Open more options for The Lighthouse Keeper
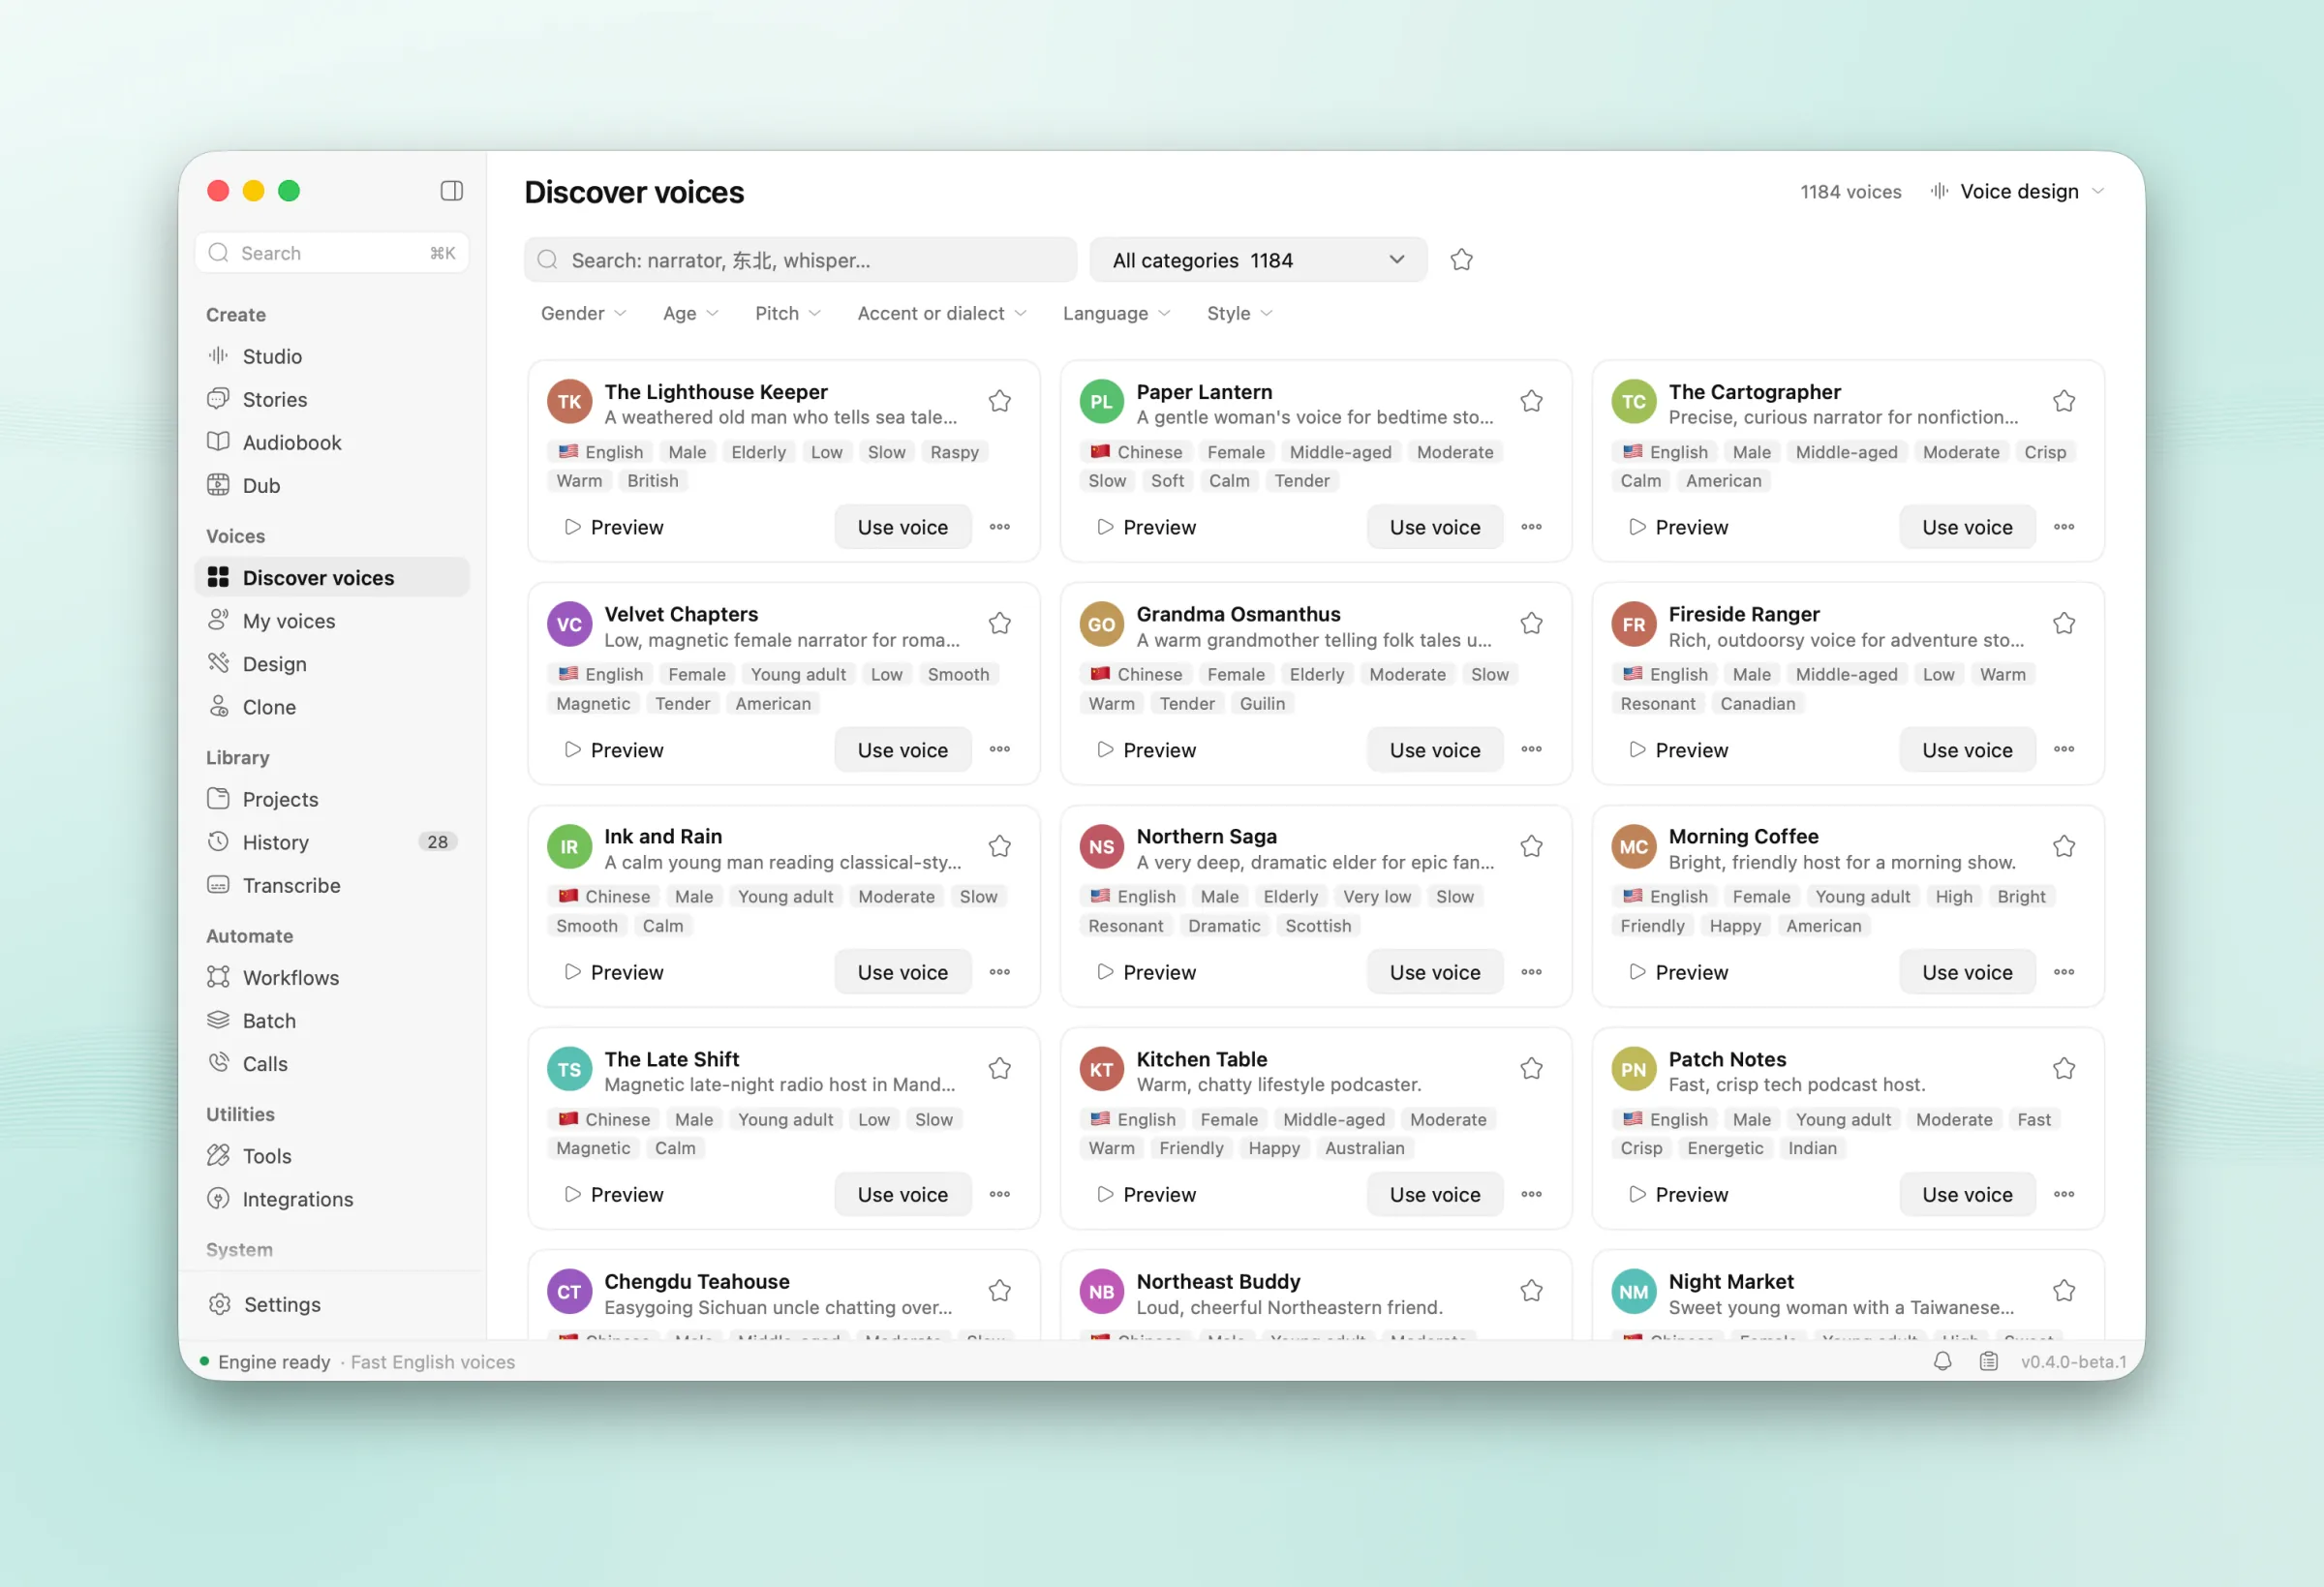Viewport: 2324px width, 1587px height. 999,527
